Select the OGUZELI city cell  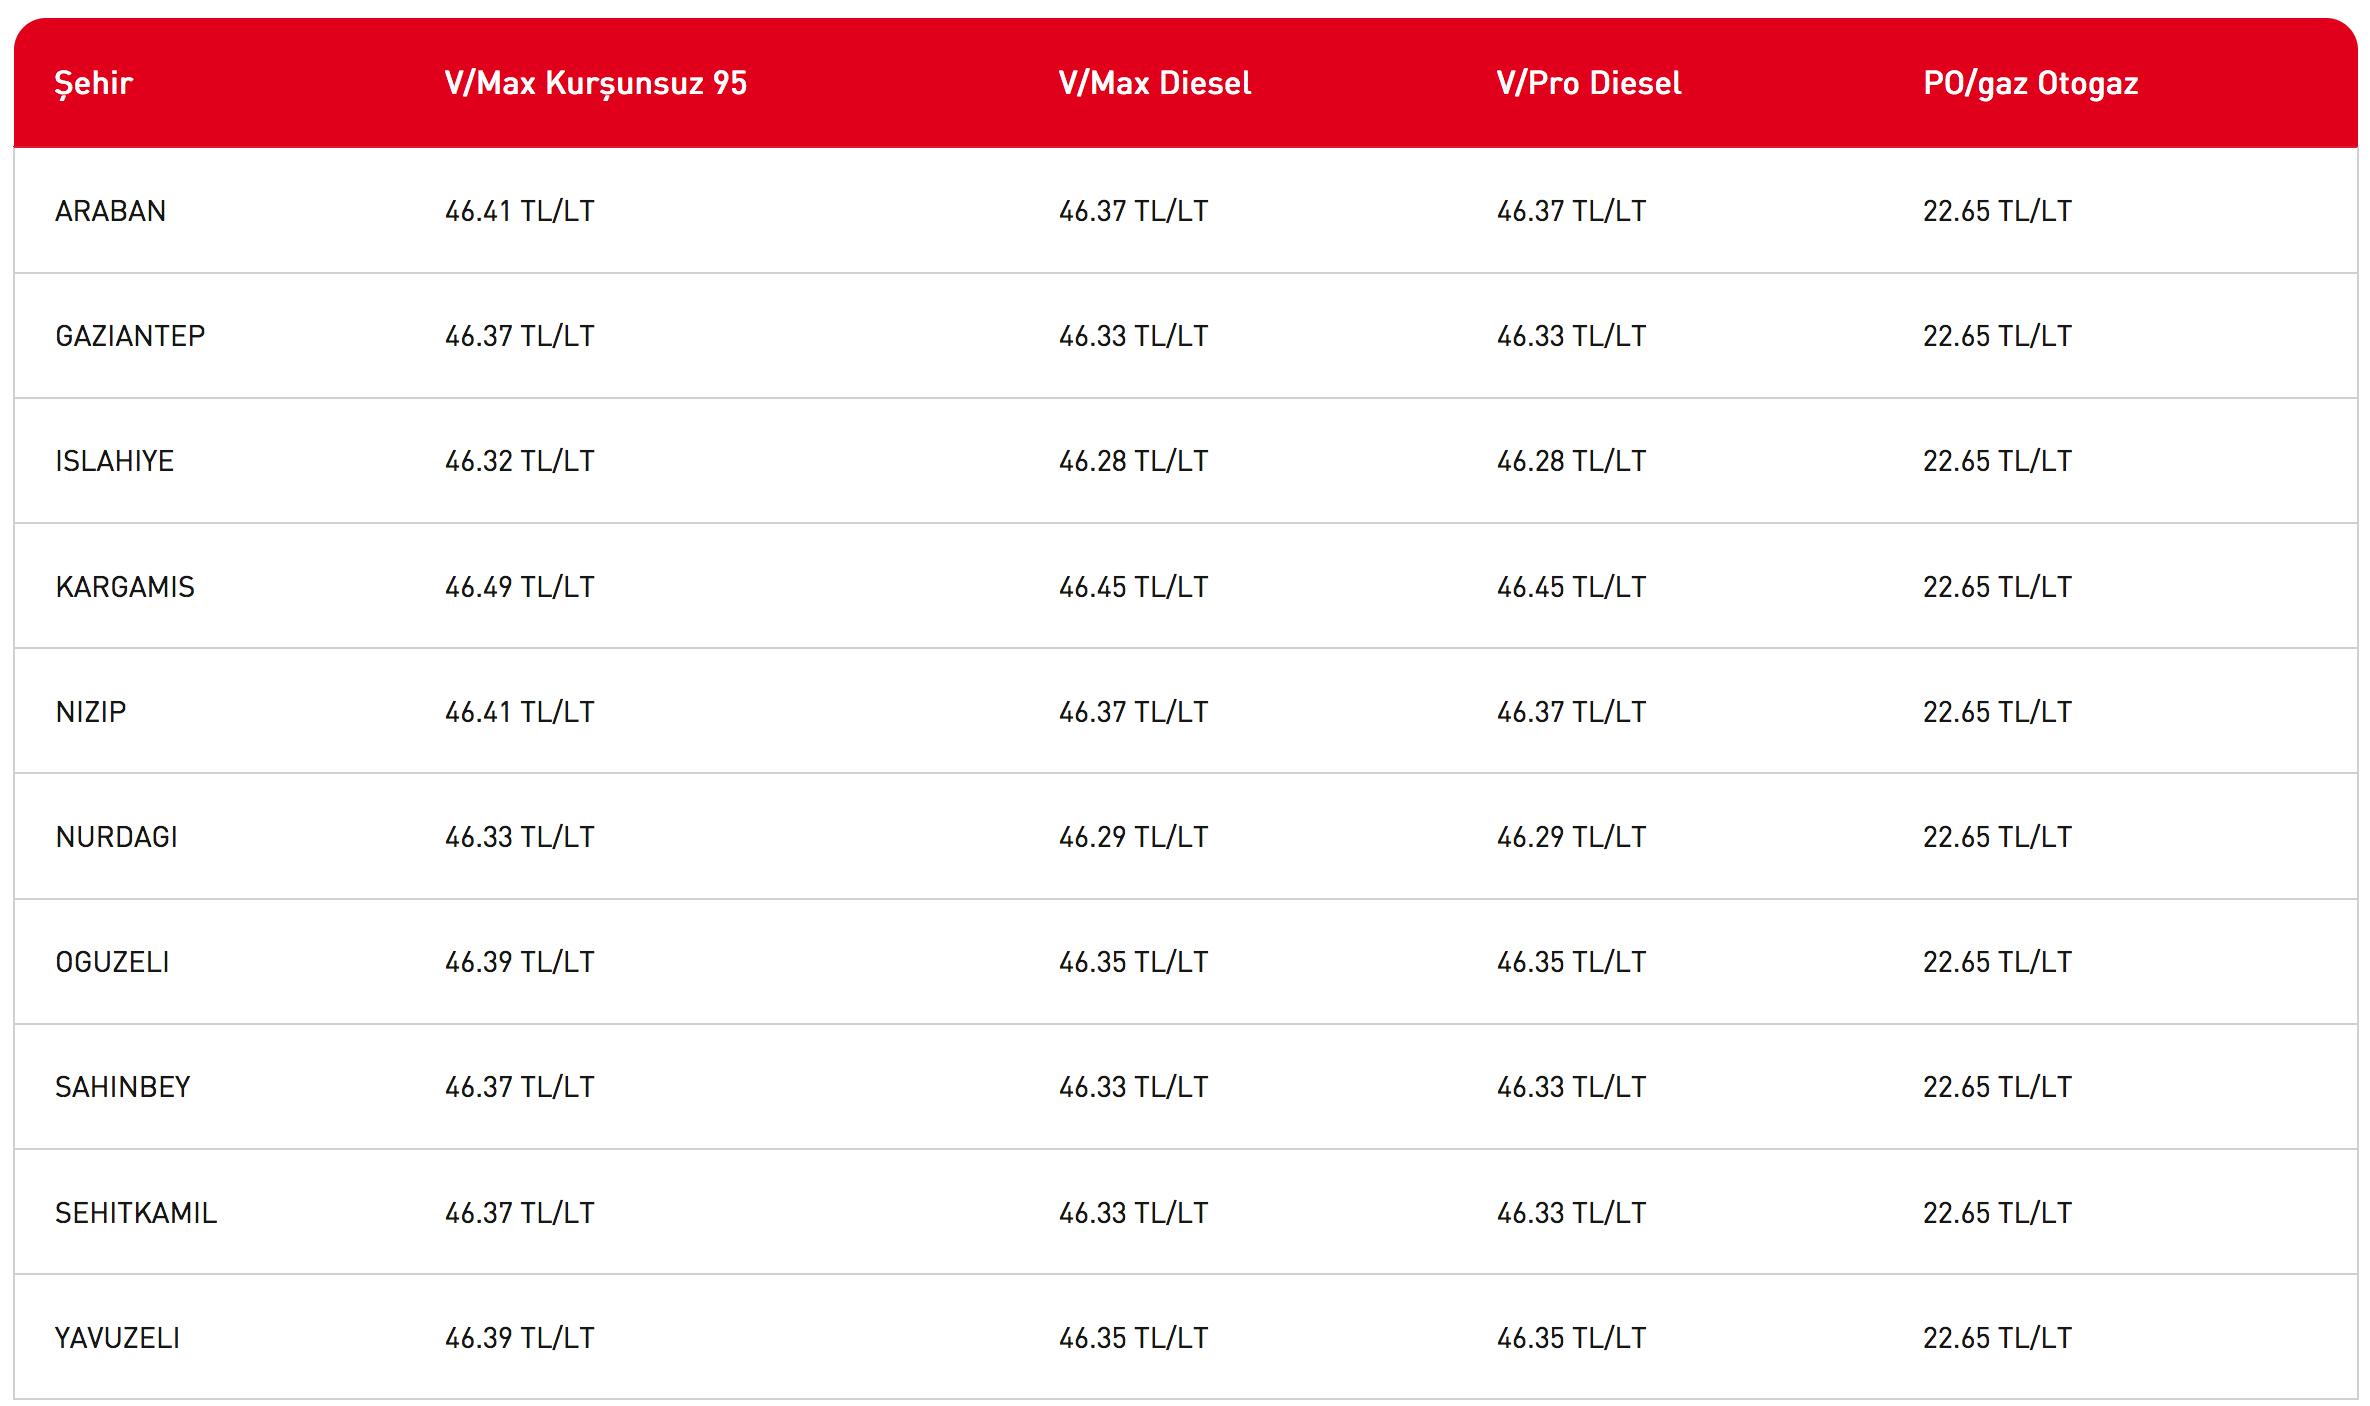(112, 962)
